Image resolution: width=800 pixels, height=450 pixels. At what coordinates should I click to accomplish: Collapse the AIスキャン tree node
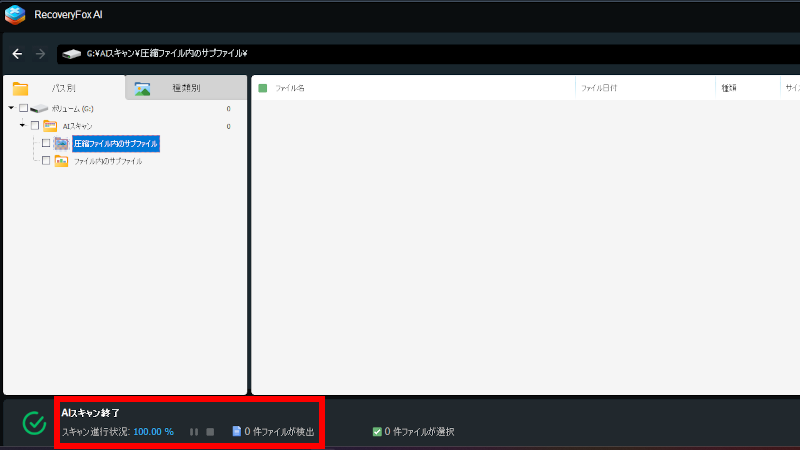(x=22, y=126)
